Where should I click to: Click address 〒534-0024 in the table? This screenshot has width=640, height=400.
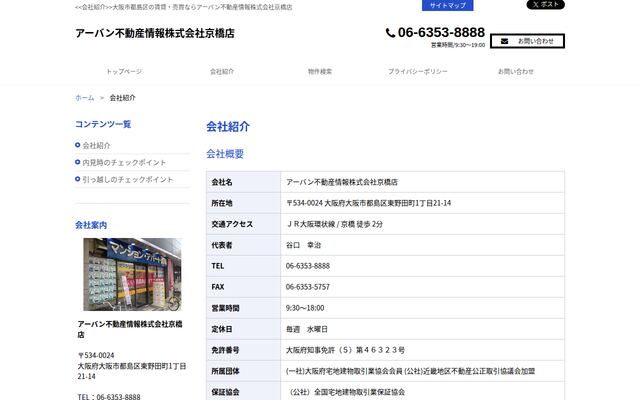[x=369, y=203]
